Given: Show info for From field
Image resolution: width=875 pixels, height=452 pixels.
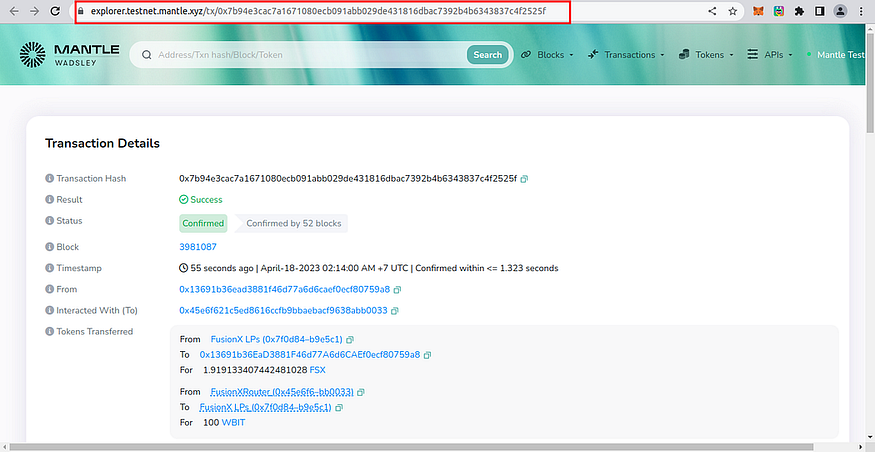Looking at the screenshot, I should (49, 289).
